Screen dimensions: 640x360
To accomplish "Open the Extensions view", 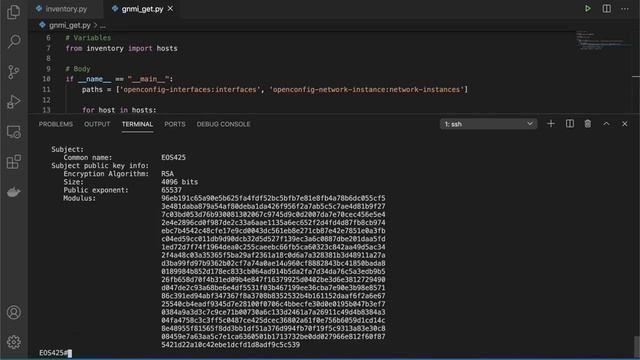I will (x=13, y=162).
